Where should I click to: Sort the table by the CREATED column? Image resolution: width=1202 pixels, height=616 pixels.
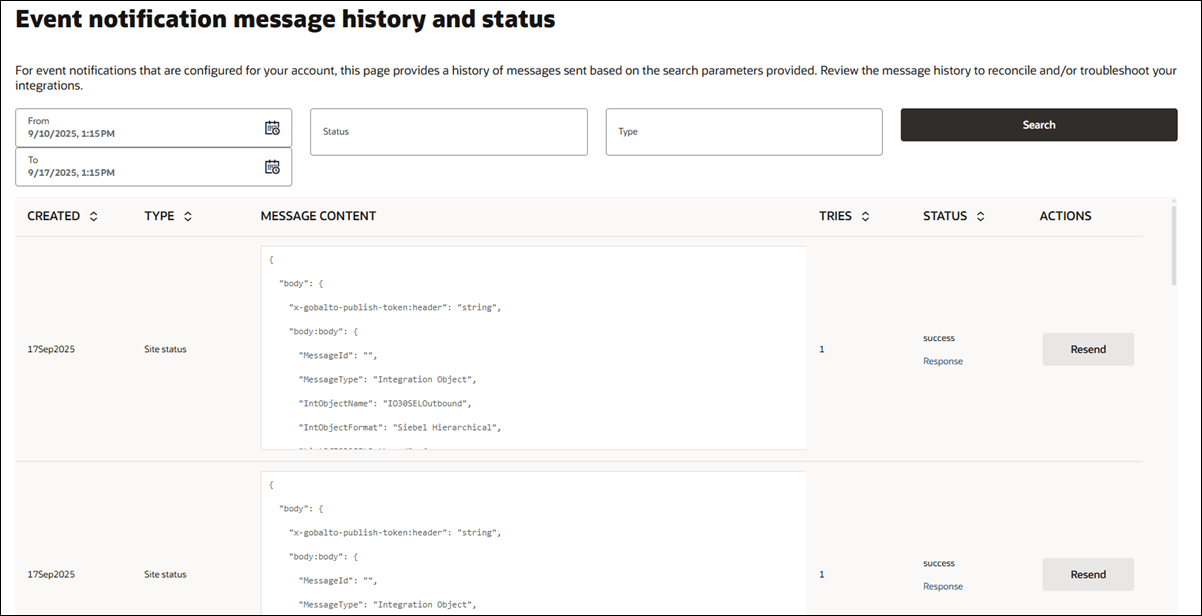coord(93,215)
